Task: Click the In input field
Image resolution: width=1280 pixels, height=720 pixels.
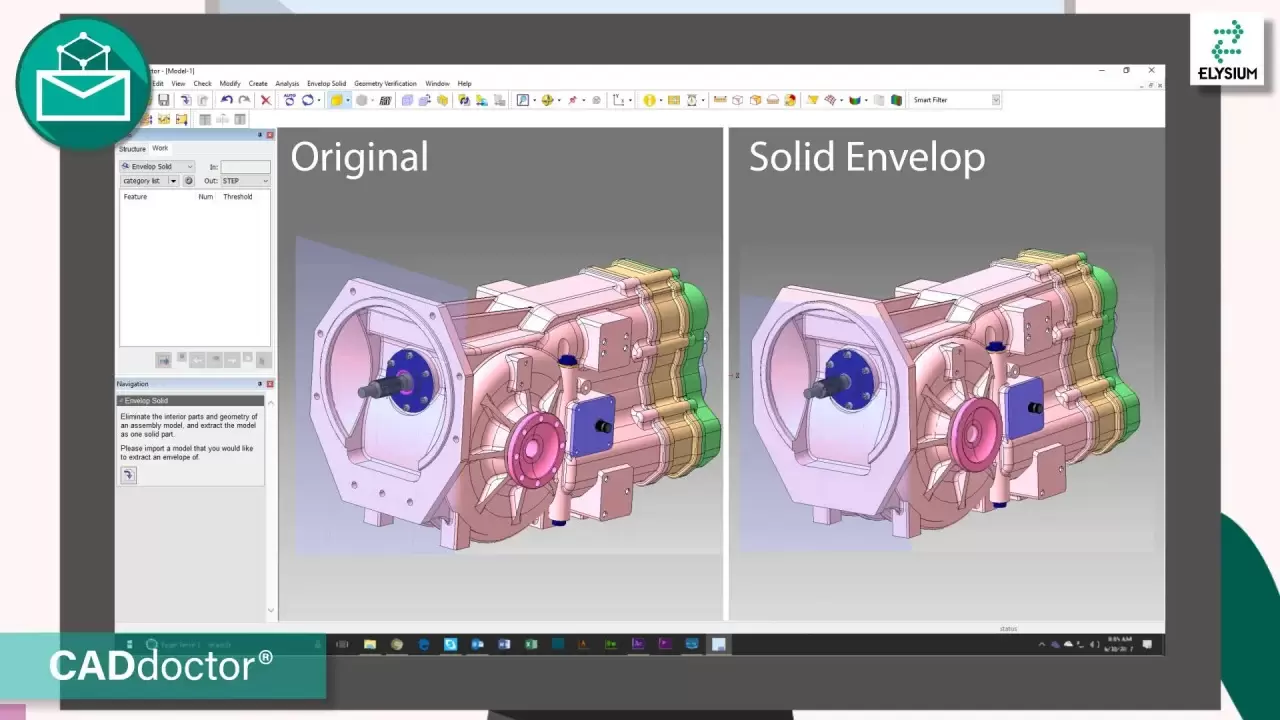Action: 245,167
